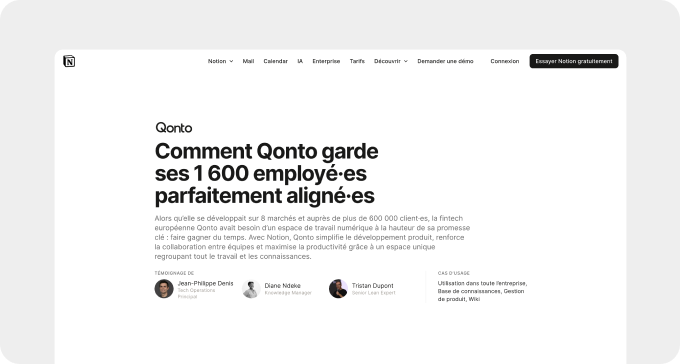This screenshot has width=680, height=364.
Task: Go to the IA page
Action: click(300, 61)
